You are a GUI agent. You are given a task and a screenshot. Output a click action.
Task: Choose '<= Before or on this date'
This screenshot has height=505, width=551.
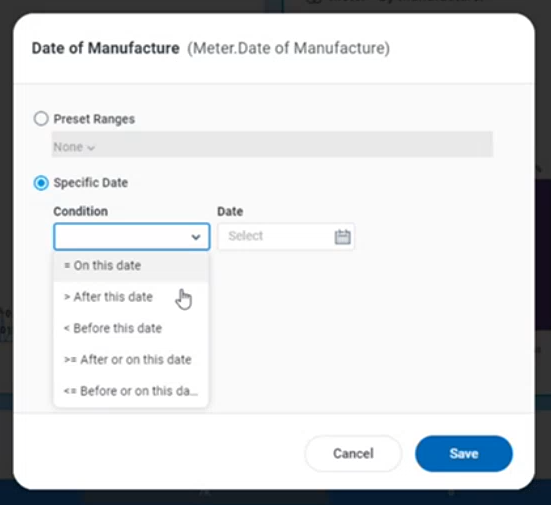[x=131, y=391]
